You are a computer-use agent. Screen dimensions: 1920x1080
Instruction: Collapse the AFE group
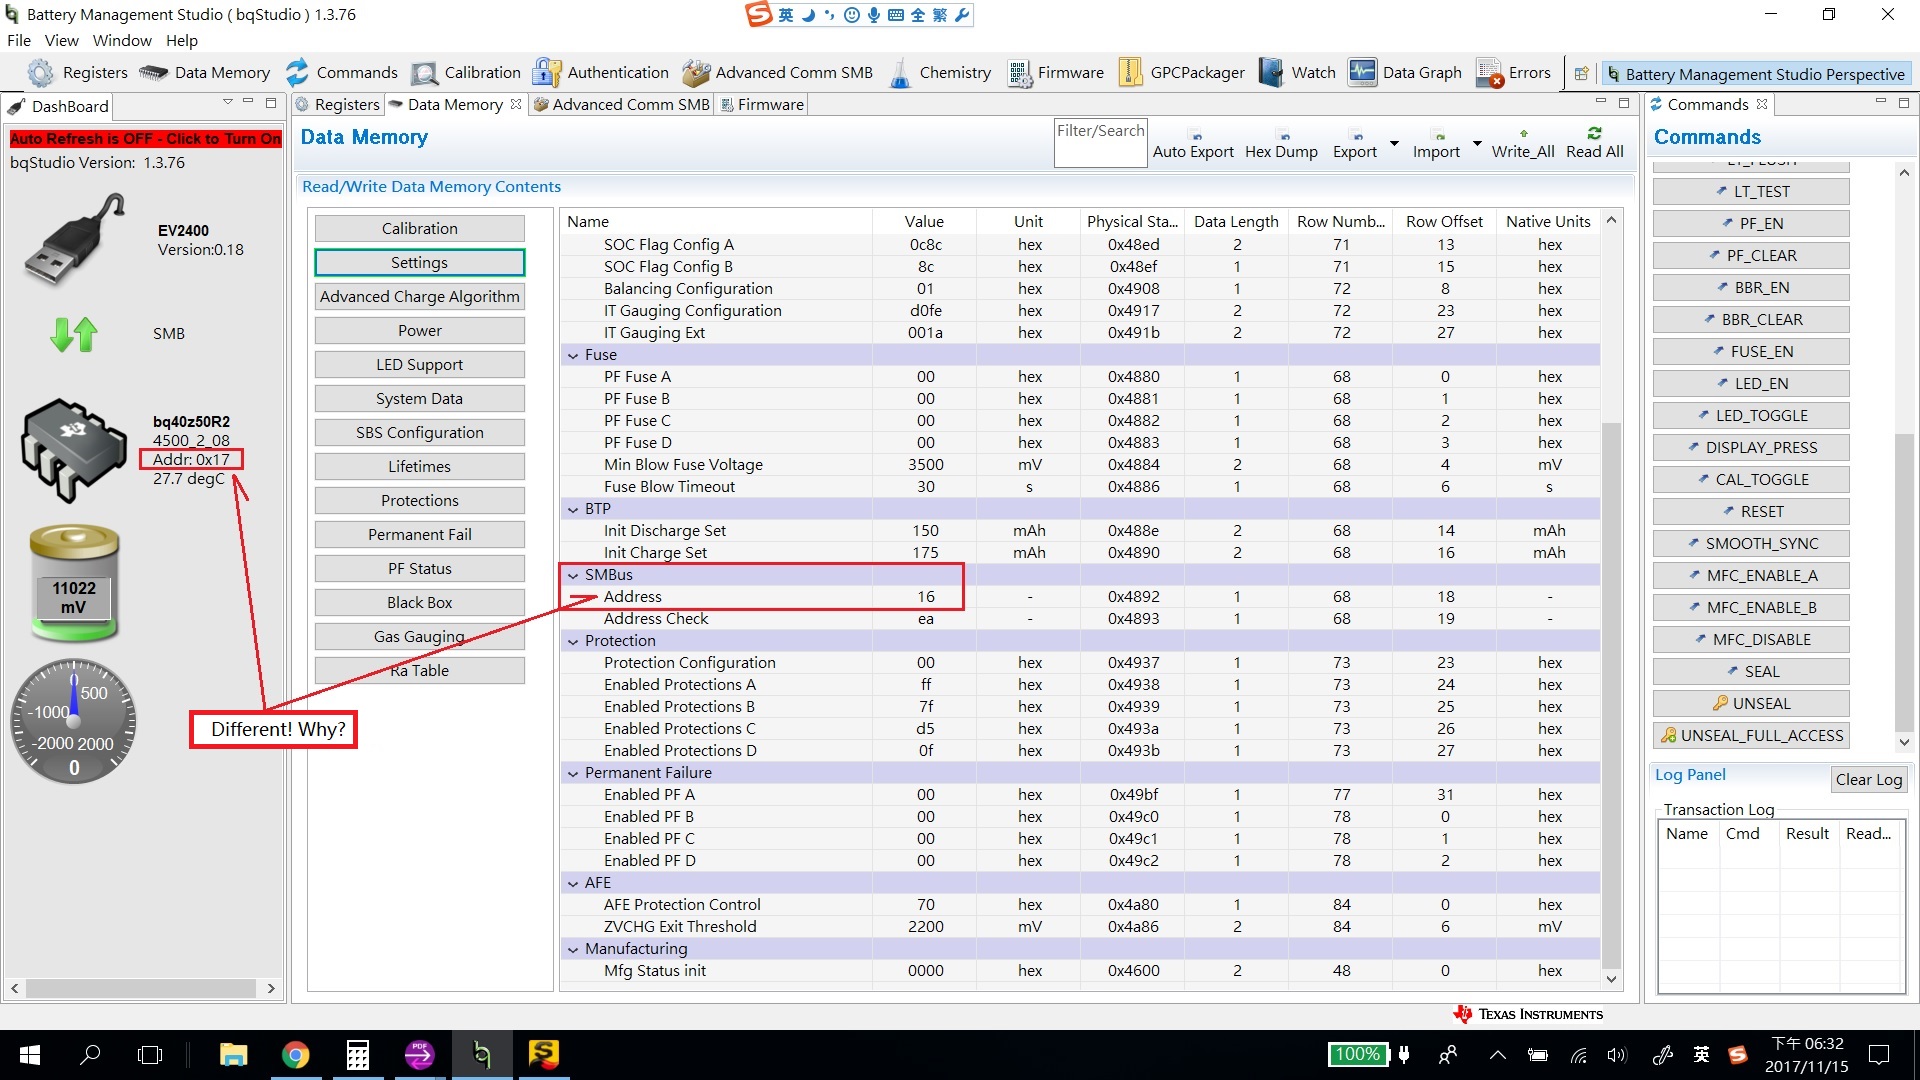(x=573, y=883)
